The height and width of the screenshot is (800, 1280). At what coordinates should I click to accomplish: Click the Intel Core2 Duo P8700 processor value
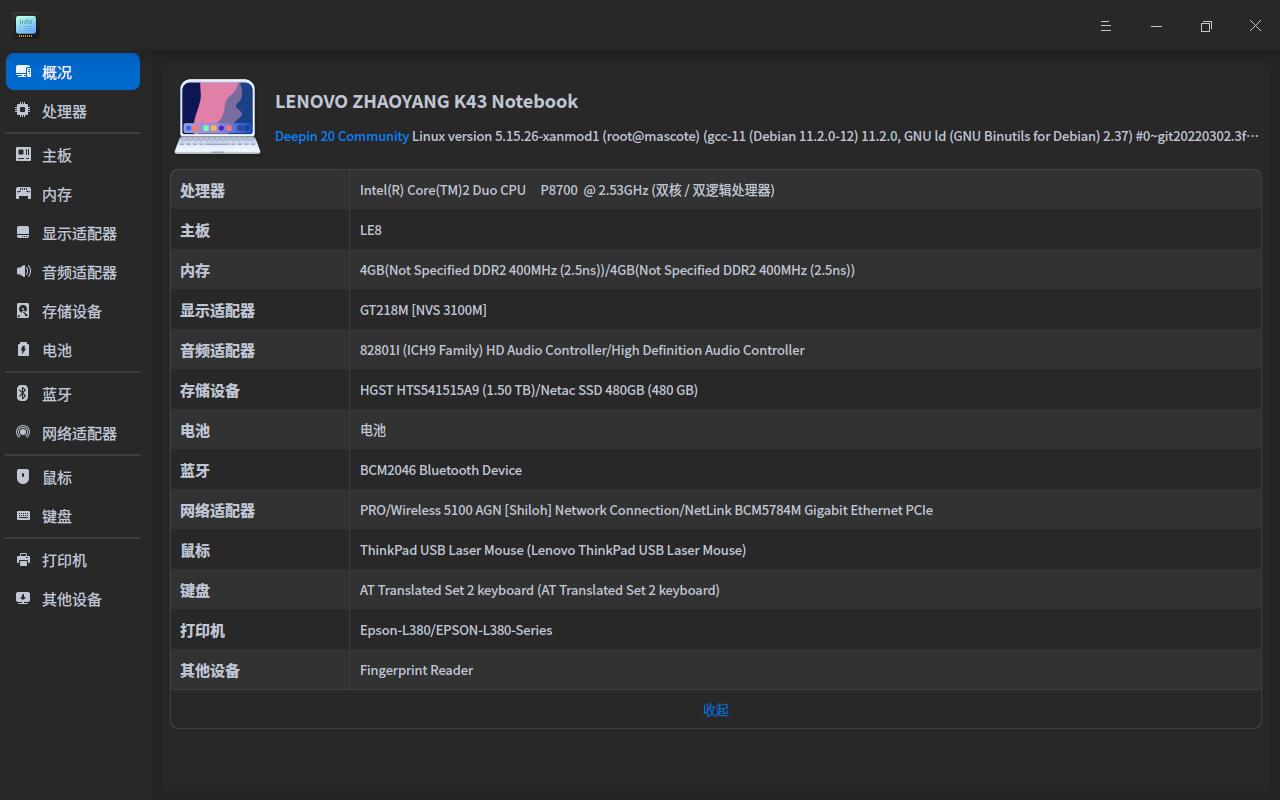pos(567,190)
